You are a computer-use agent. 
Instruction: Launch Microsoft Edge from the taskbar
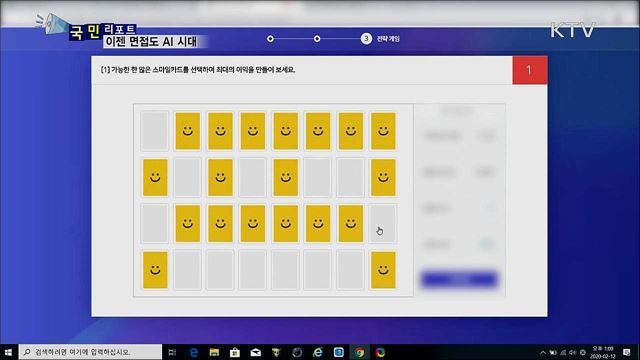[x=194, y=352]
